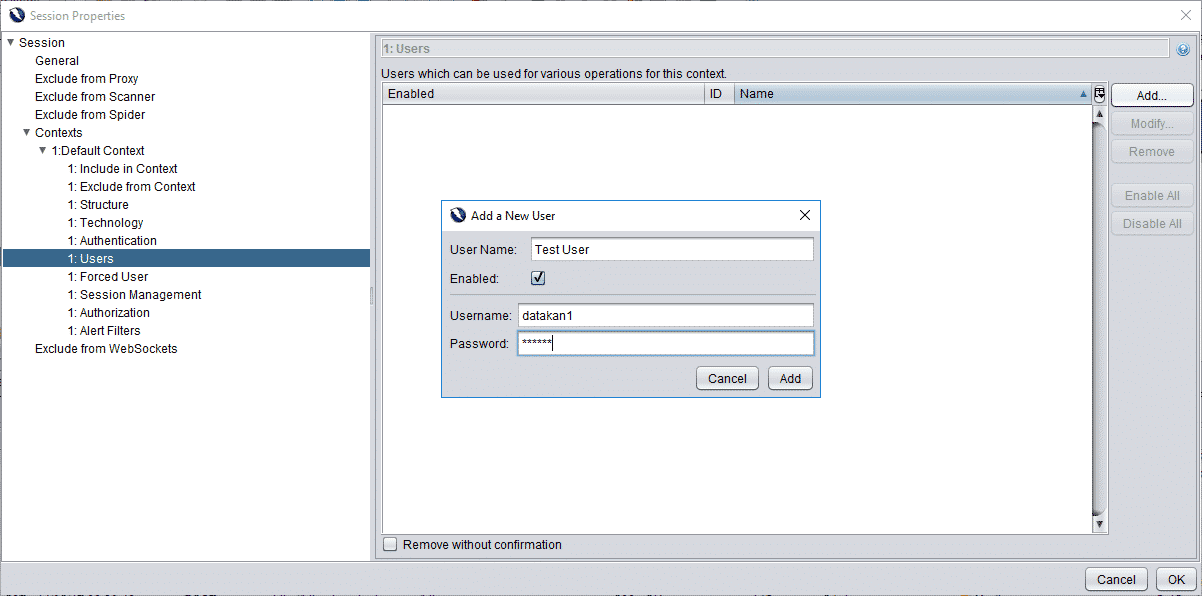Select 1: Authentication in the tree
This screenshot has width=1202, height=596.
[x=112, y=240]
